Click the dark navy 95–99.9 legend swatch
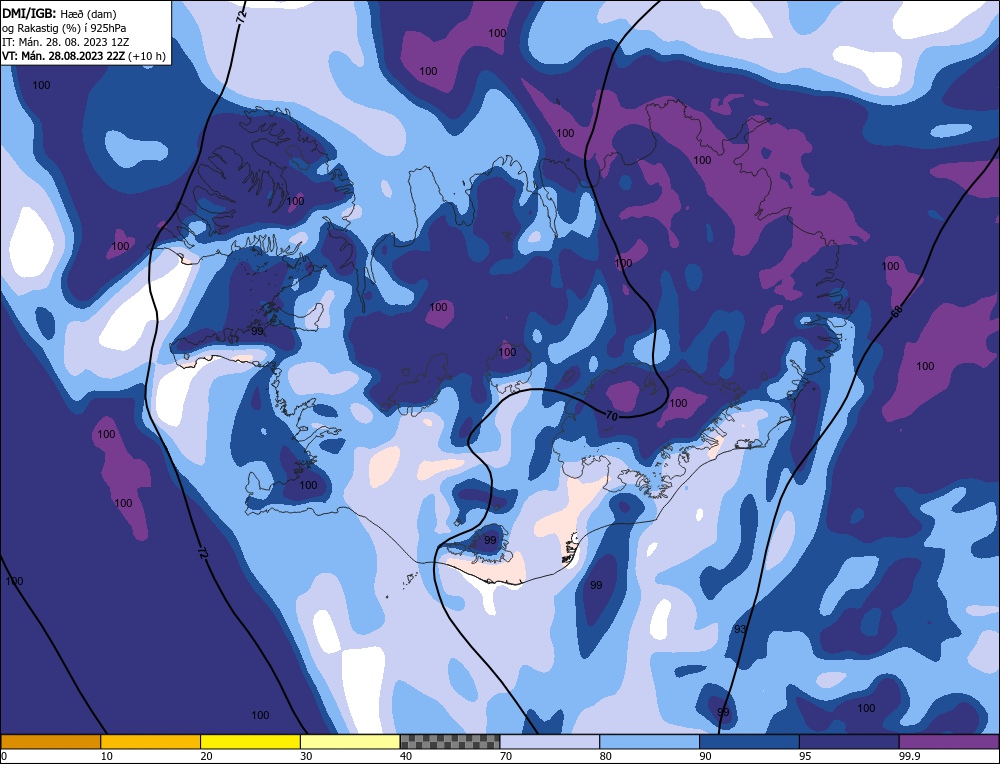This screenshot has width=1000, height=764. tap(849, 741)
